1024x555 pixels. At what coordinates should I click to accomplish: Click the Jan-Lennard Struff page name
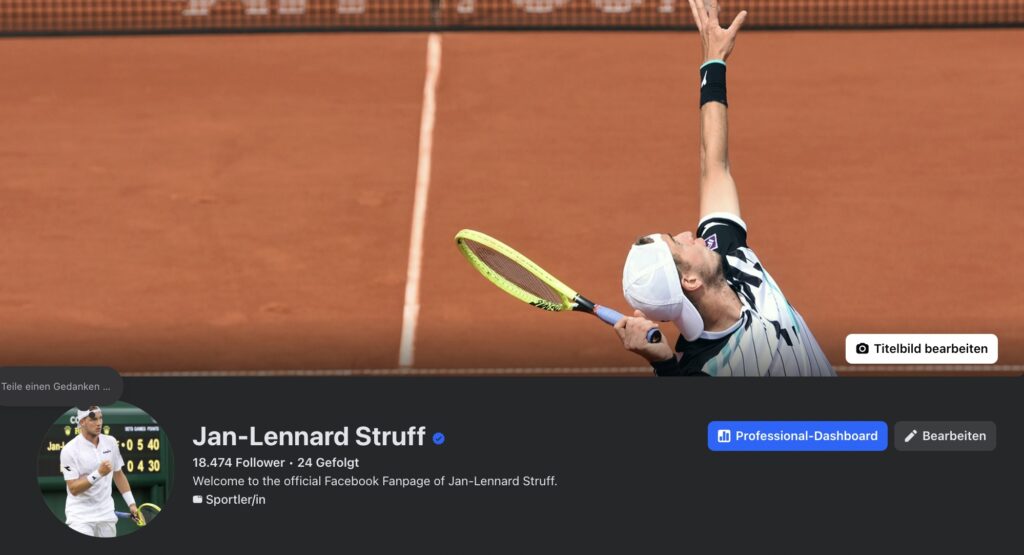click(x=309, y=436)
